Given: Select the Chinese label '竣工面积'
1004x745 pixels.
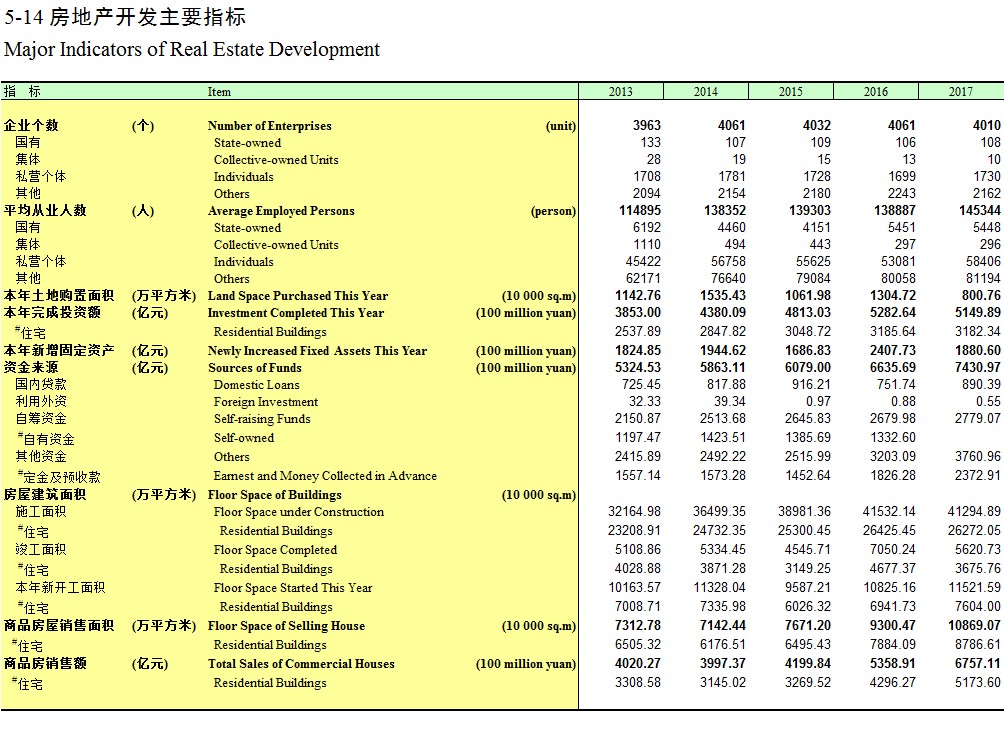Looking at the screenshot, I should (x=41, y=549).
